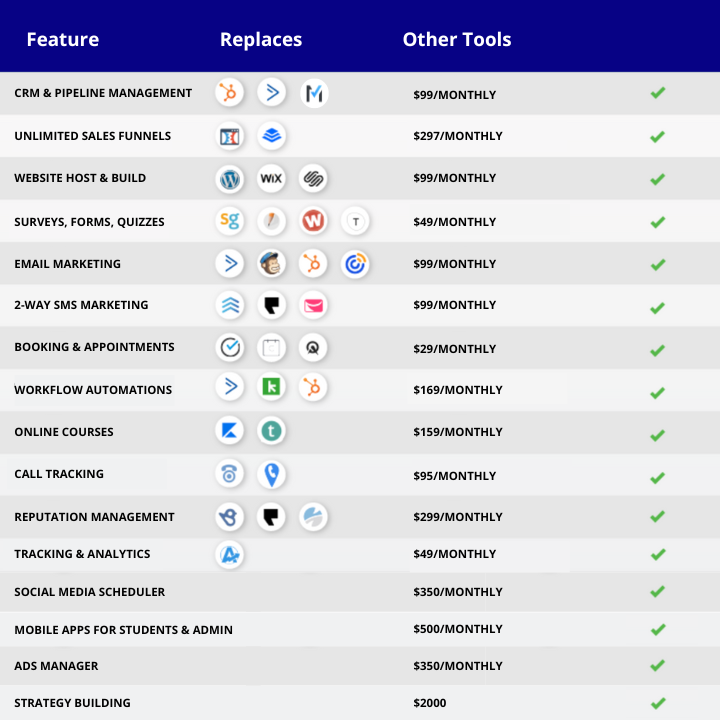This screenshot has width=720, height=720.
Task: Click the $2000 price
Action: click(430, 703)
